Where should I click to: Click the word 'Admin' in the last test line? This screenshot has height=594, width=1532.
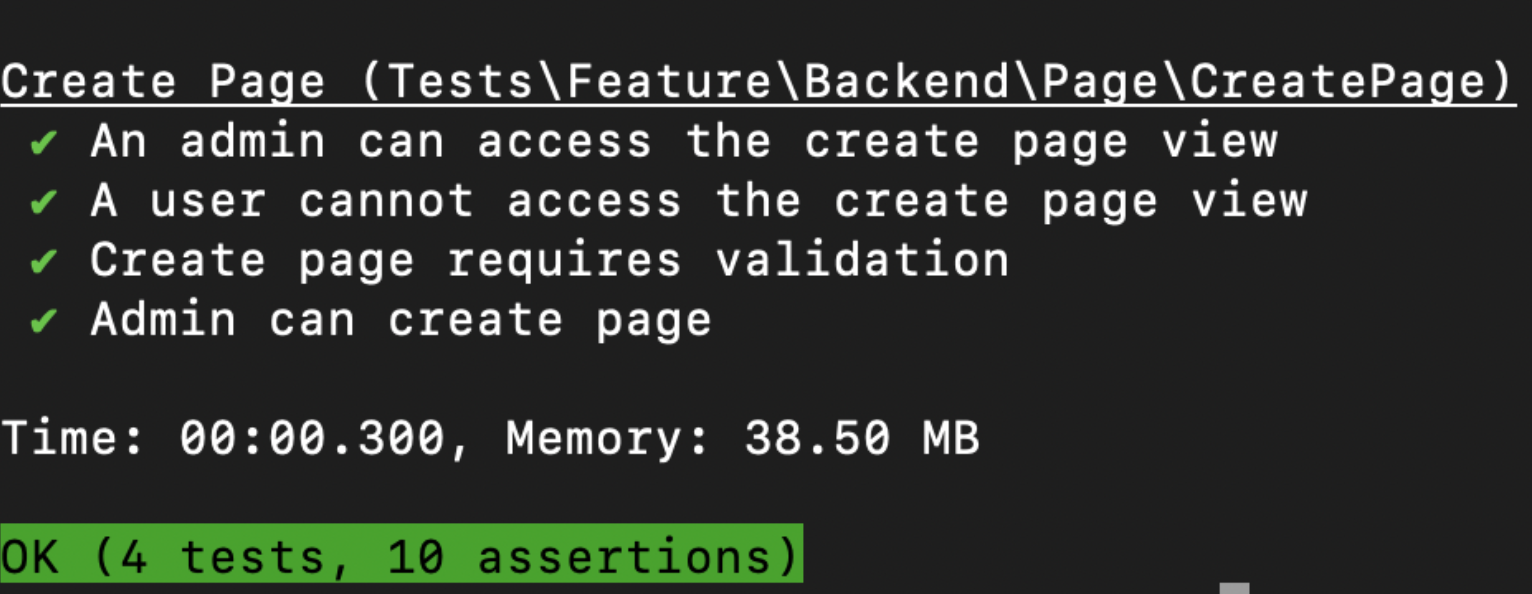[x=163, y=319]
